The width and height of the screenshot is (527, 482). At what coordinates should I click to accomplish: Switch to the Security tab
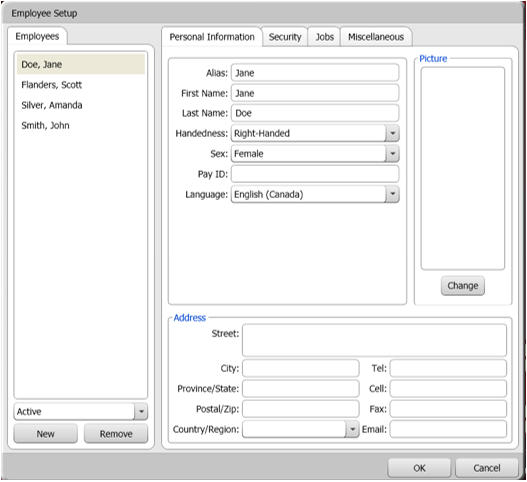[285, 37]
